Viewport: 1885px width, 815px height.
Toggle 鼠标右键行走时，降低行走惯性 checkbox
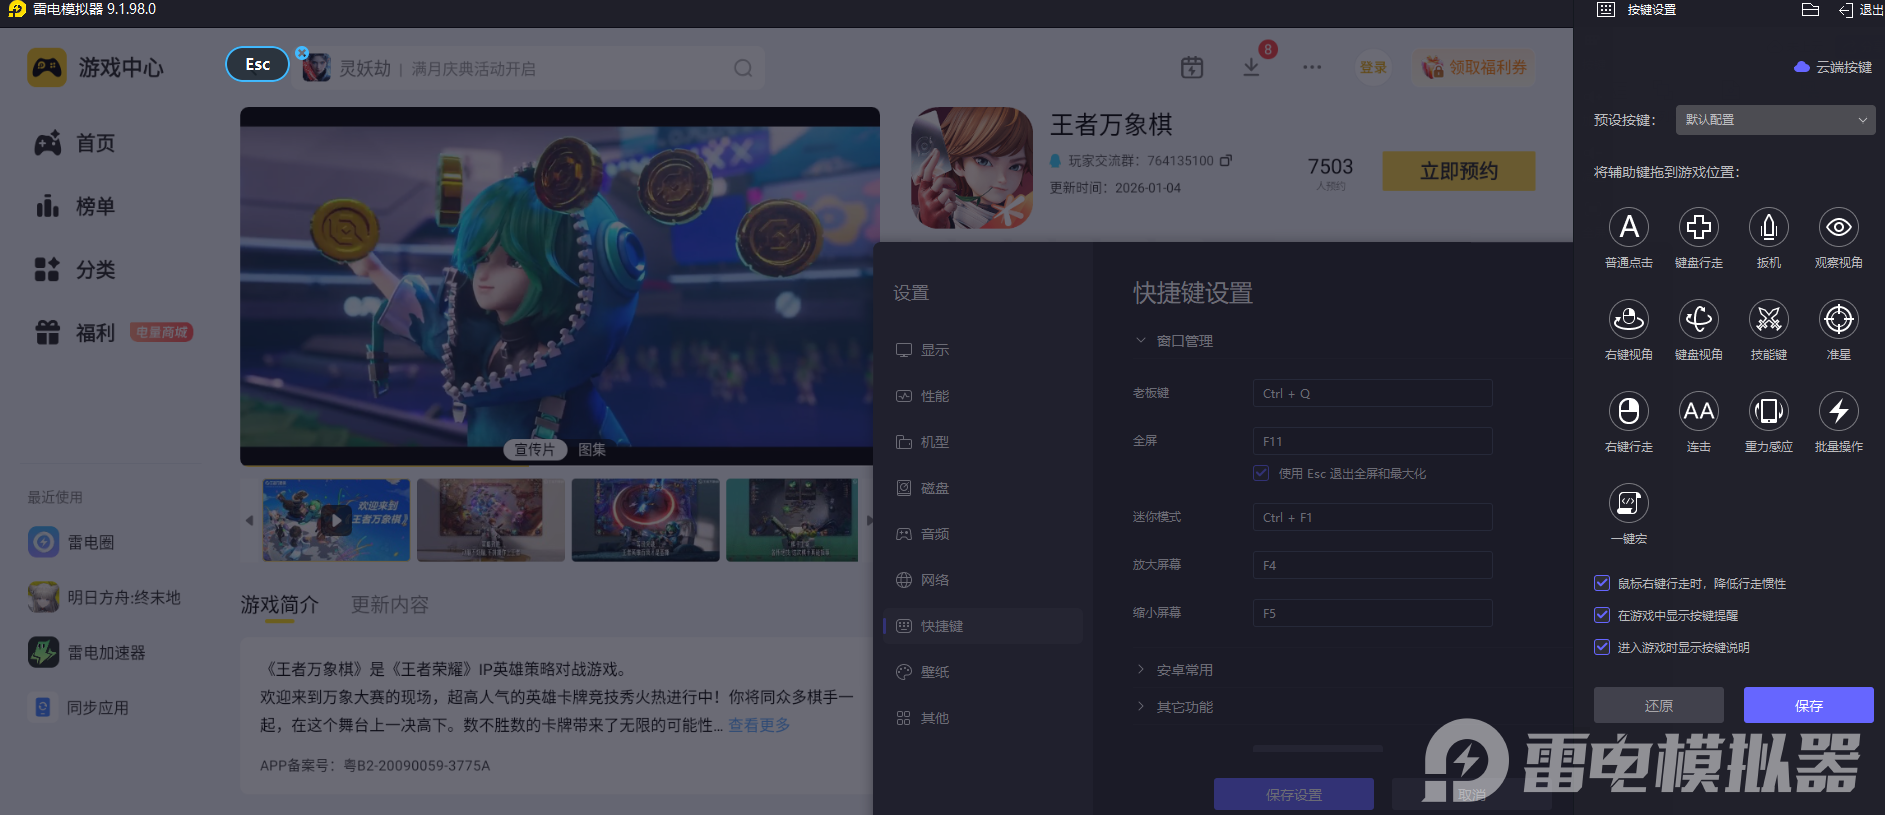click(x=1602, y=583)
